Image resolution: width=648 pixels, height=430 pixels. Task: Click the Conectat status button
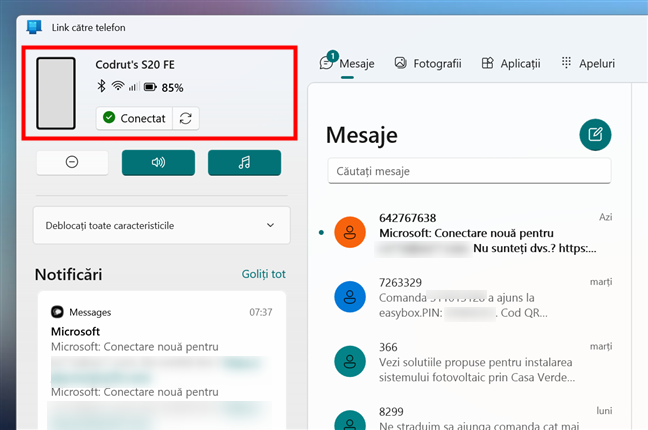tap(134, 118)
